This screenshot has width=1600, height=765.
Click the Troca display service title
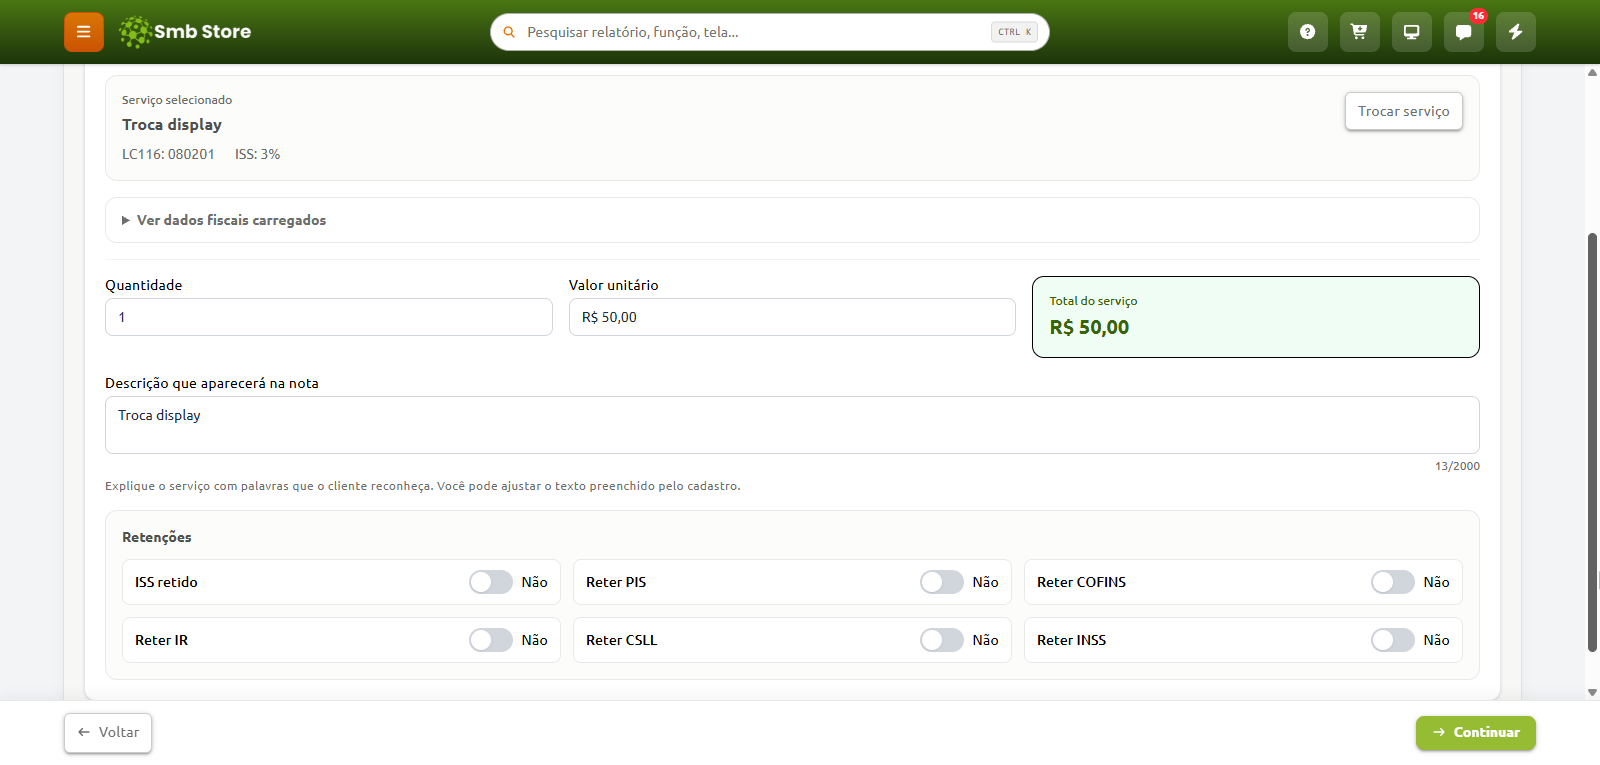[172, 125]
